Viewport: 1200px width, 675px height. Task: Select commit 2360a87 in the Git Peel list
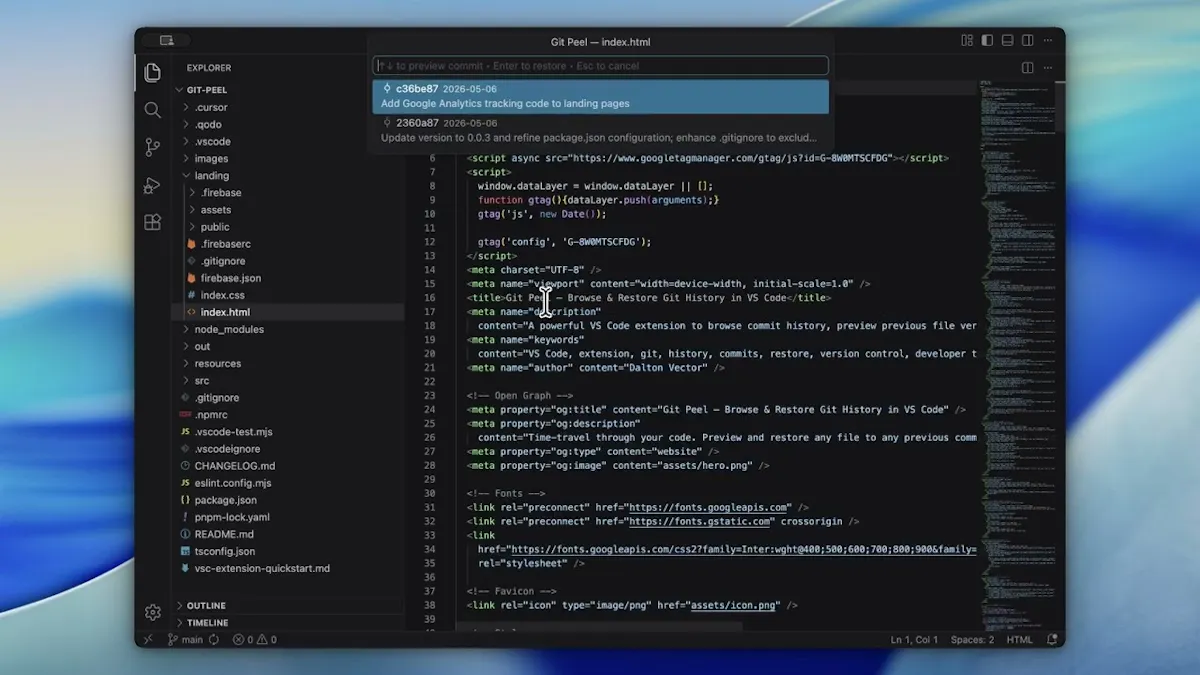(x=600, y=130)
